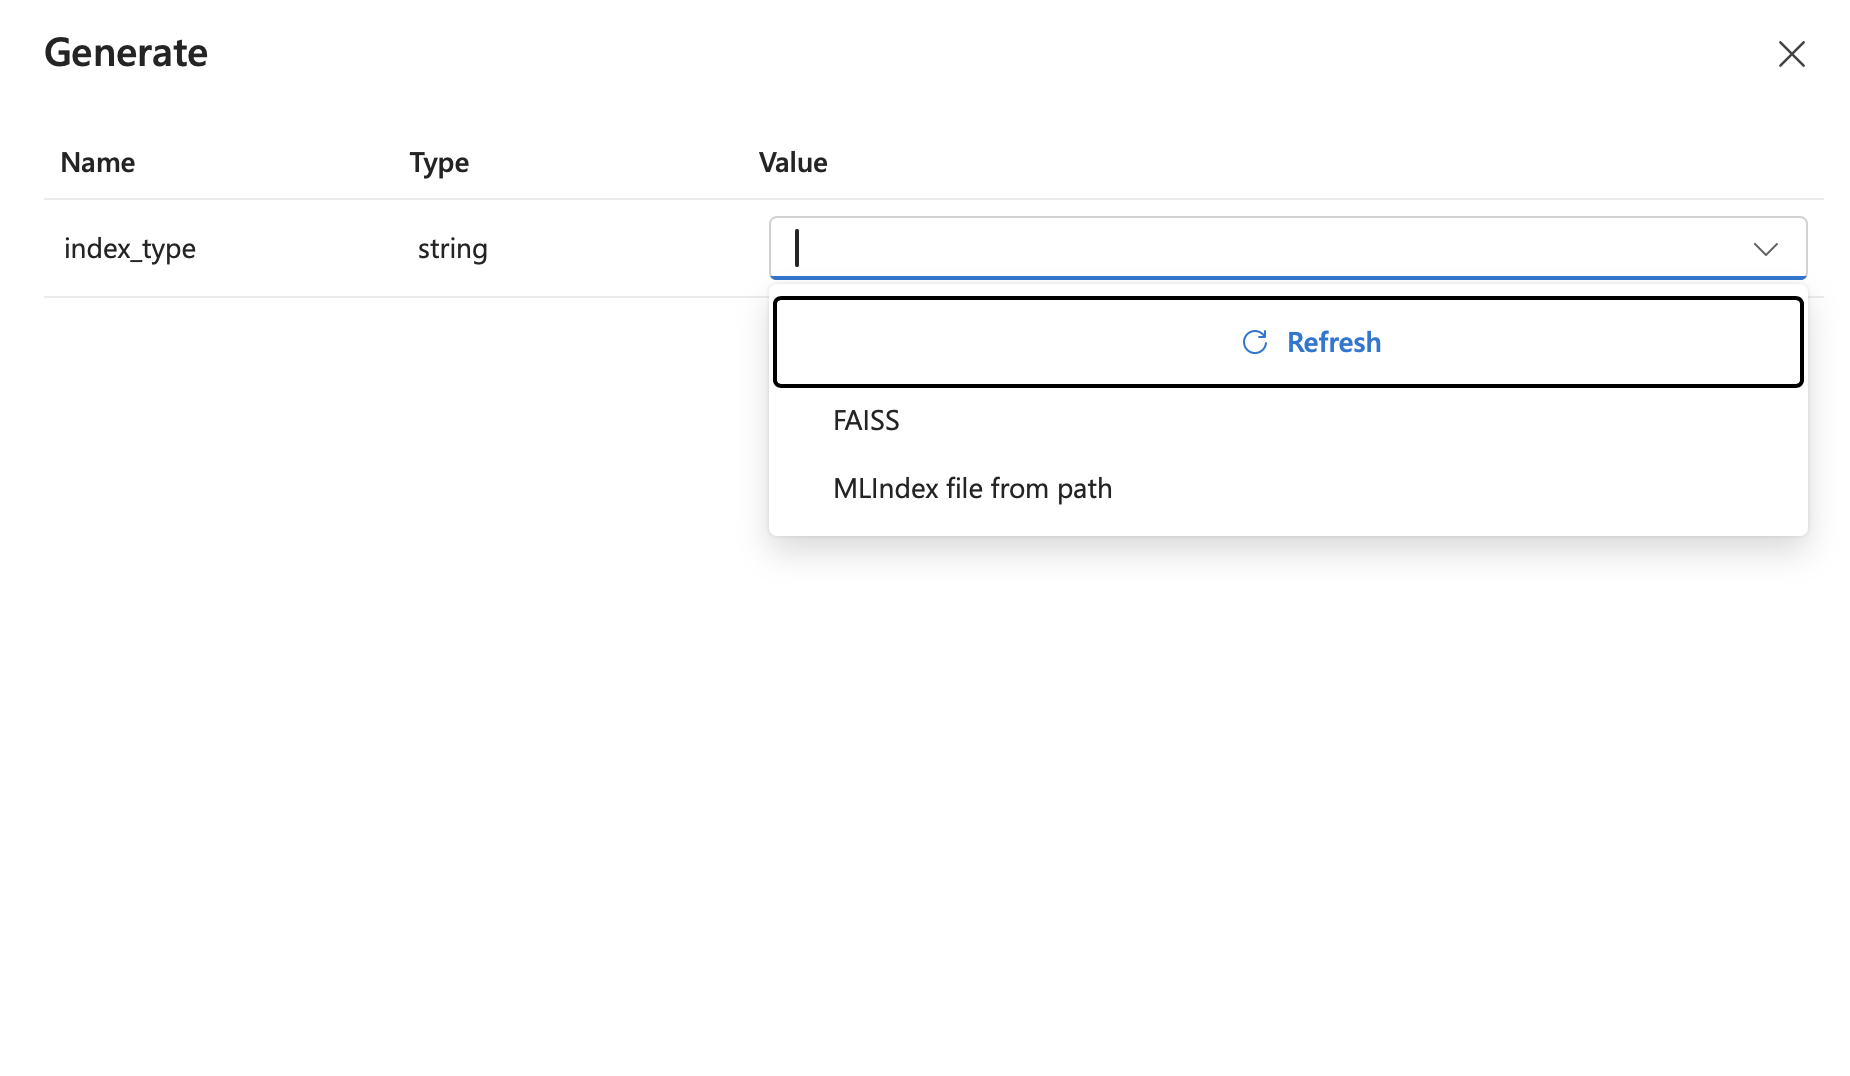The image size is (1850, 1076).
Task: Select the string type cell
Action: pyautogui.click(x=453, y=249)
